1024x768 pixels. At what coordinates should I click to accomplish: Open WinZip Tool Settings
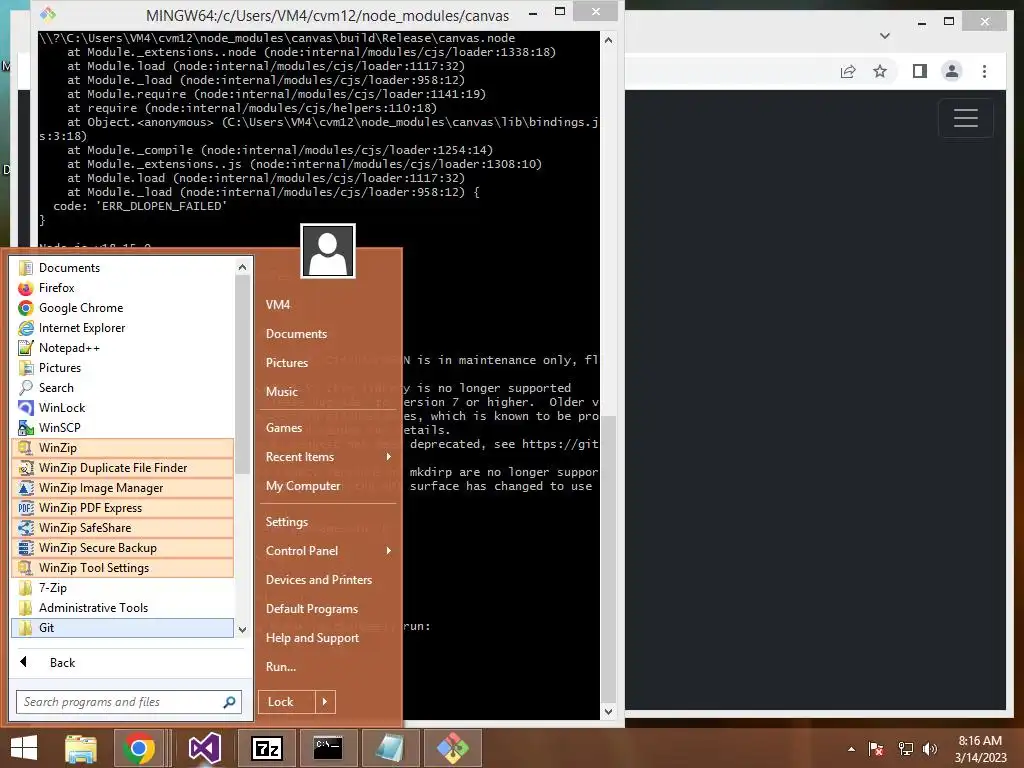(x=122, y=568)
